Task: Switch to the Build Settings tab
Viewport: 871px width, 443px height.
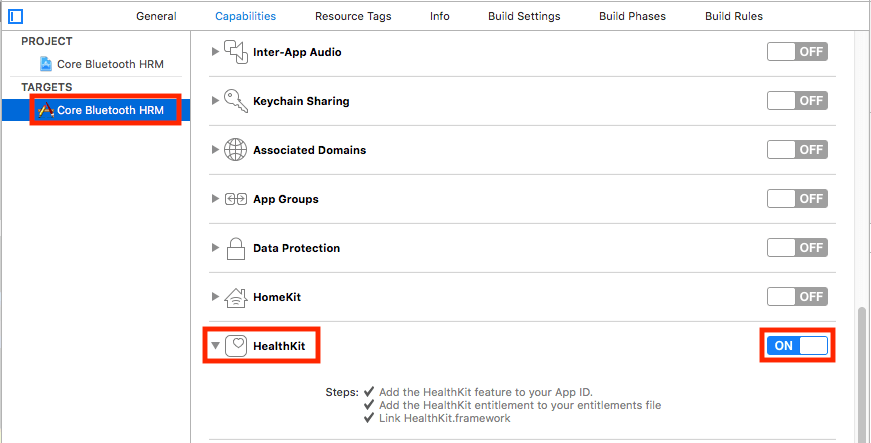Action: click(x=524, y=16)
